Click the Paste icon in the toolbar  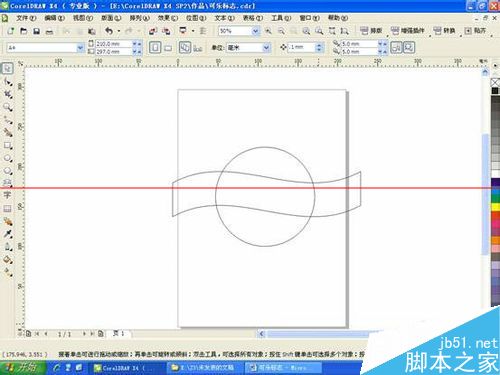[92, 31]
